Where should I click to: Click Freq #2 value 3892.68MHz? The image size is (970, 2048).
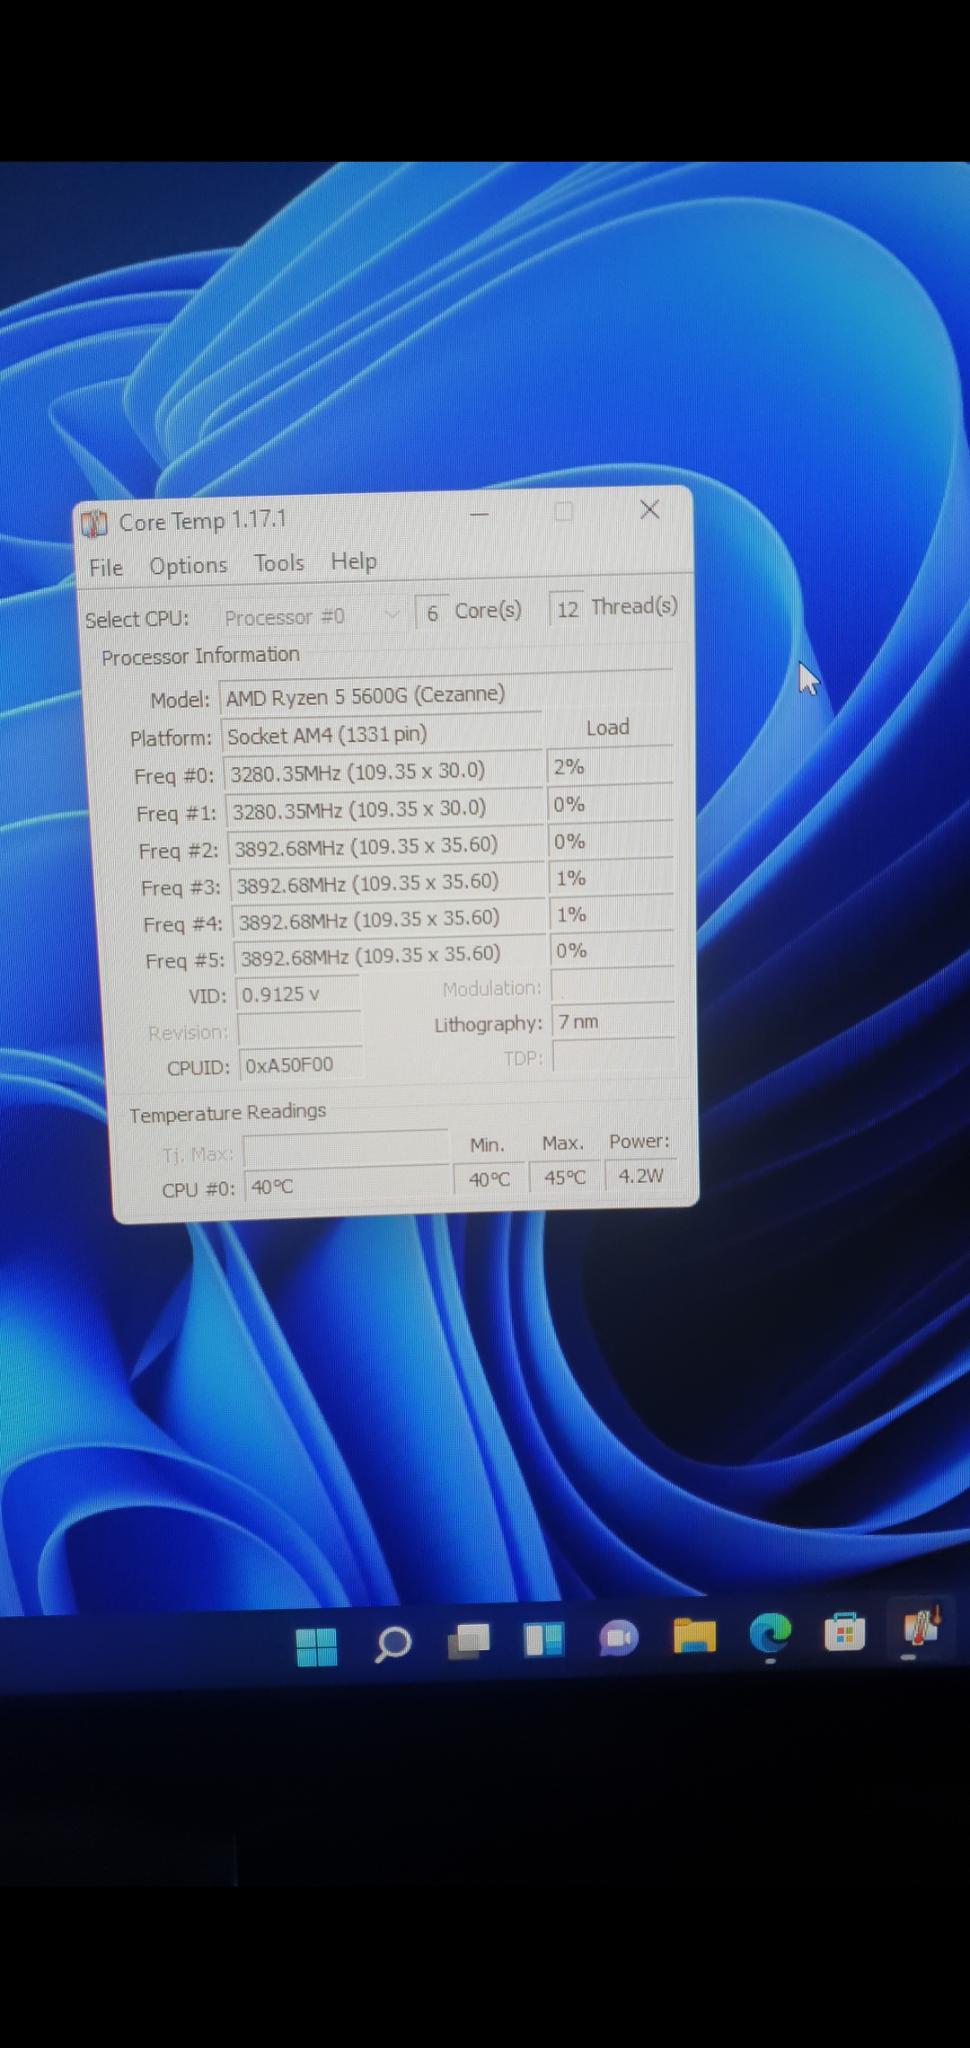(x=388, y=846)
